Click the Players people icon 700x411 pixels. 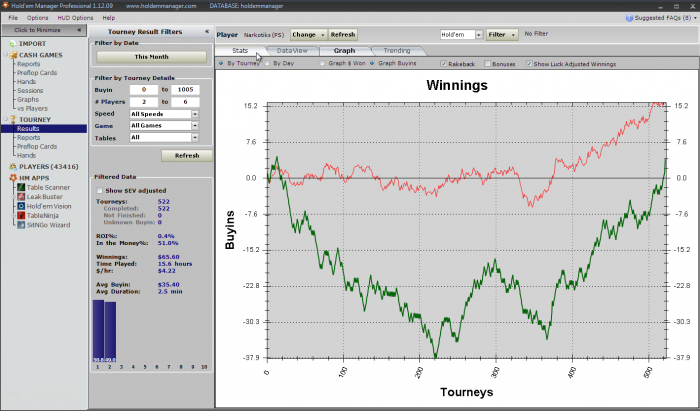[x=13, y=166]
